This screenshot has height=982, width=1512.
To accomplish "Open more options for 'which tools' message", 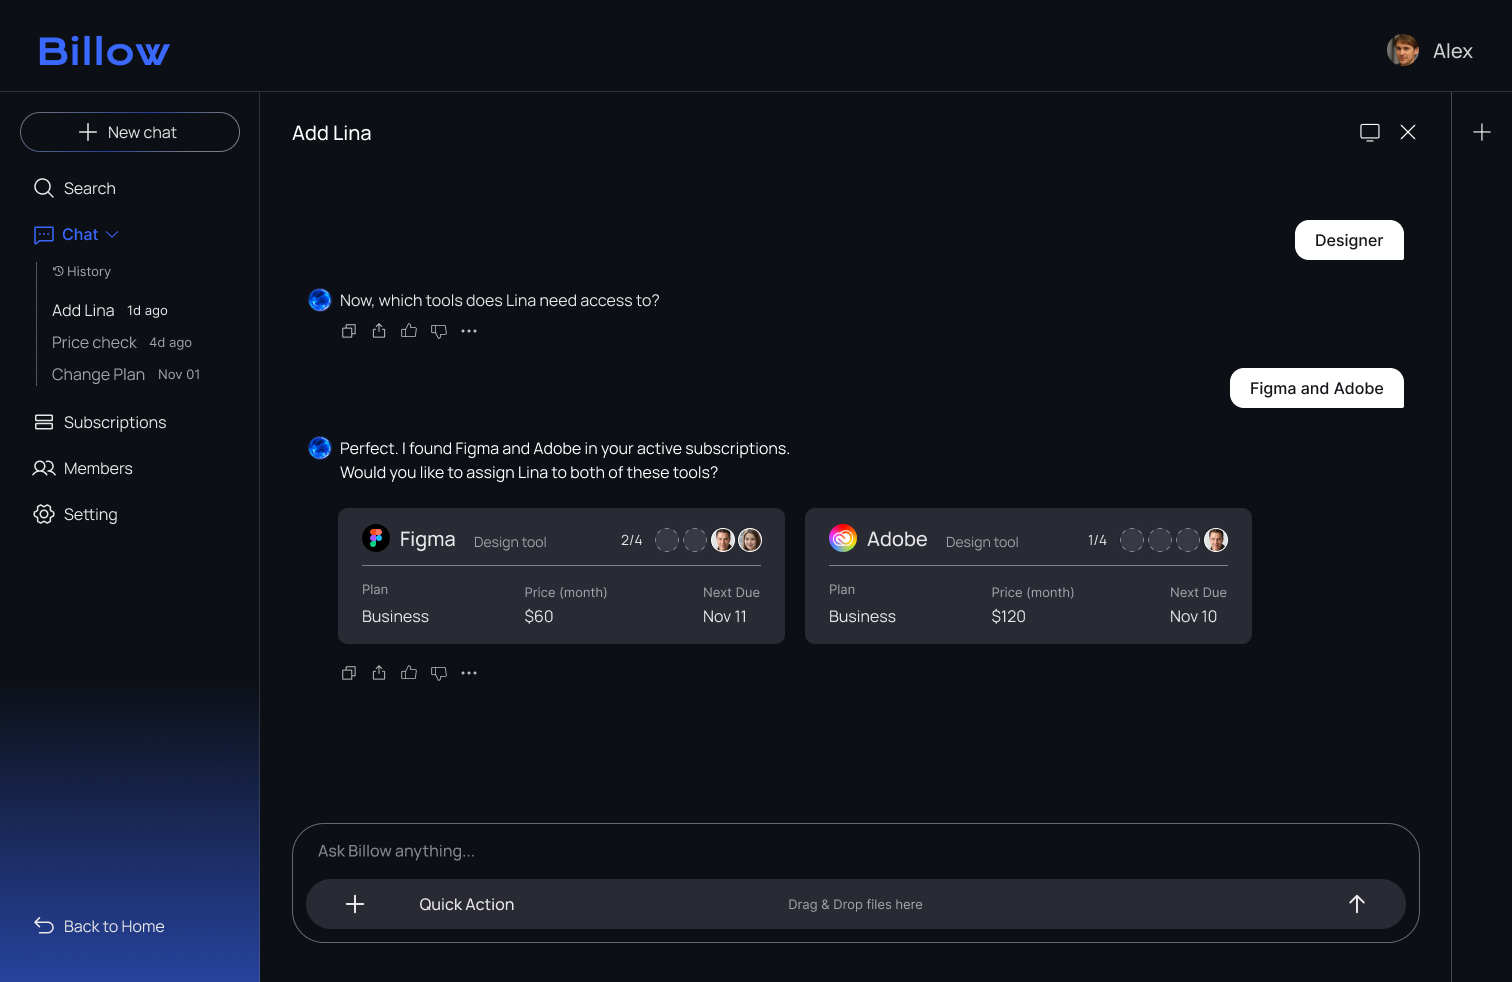I will [x=469, y=331].
